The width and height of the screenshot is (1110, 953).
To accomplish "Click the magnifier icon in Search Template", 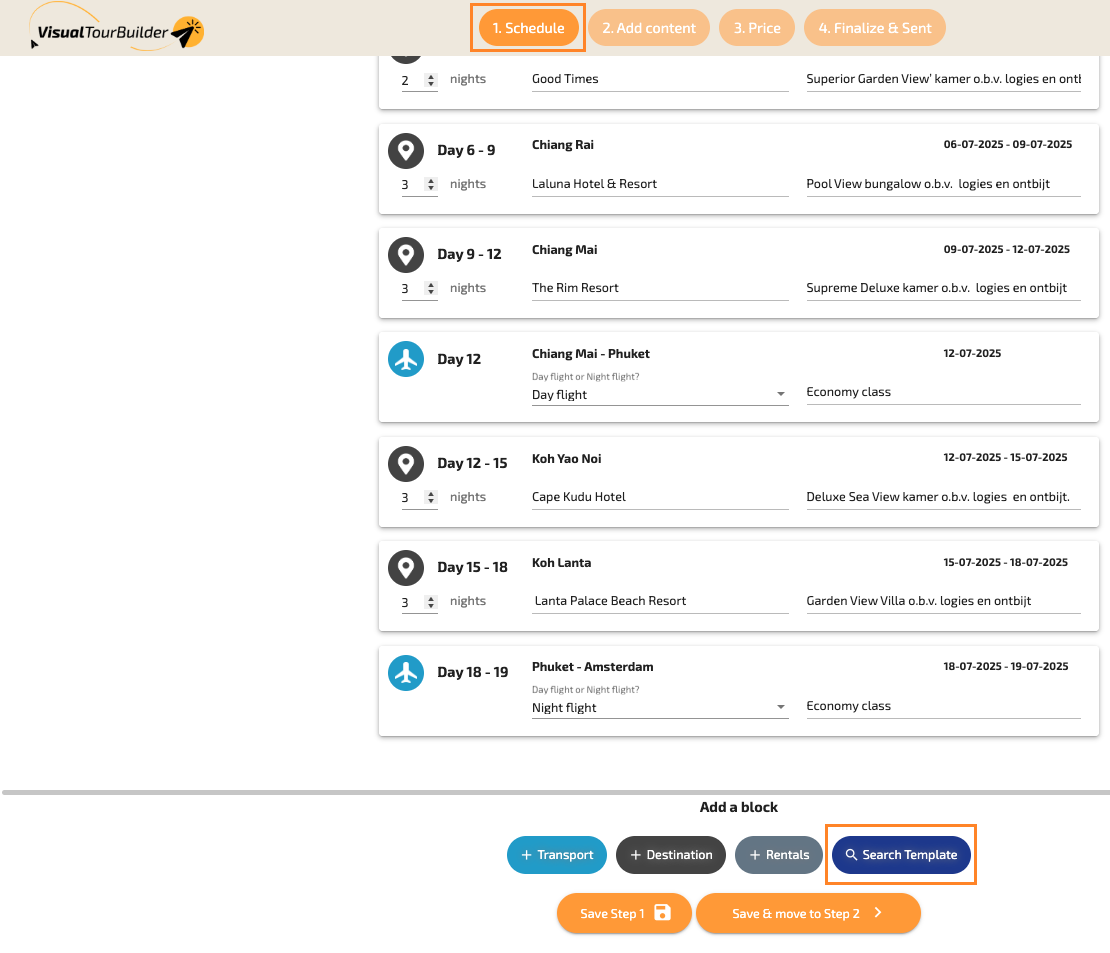I will [x=851, y=855].
